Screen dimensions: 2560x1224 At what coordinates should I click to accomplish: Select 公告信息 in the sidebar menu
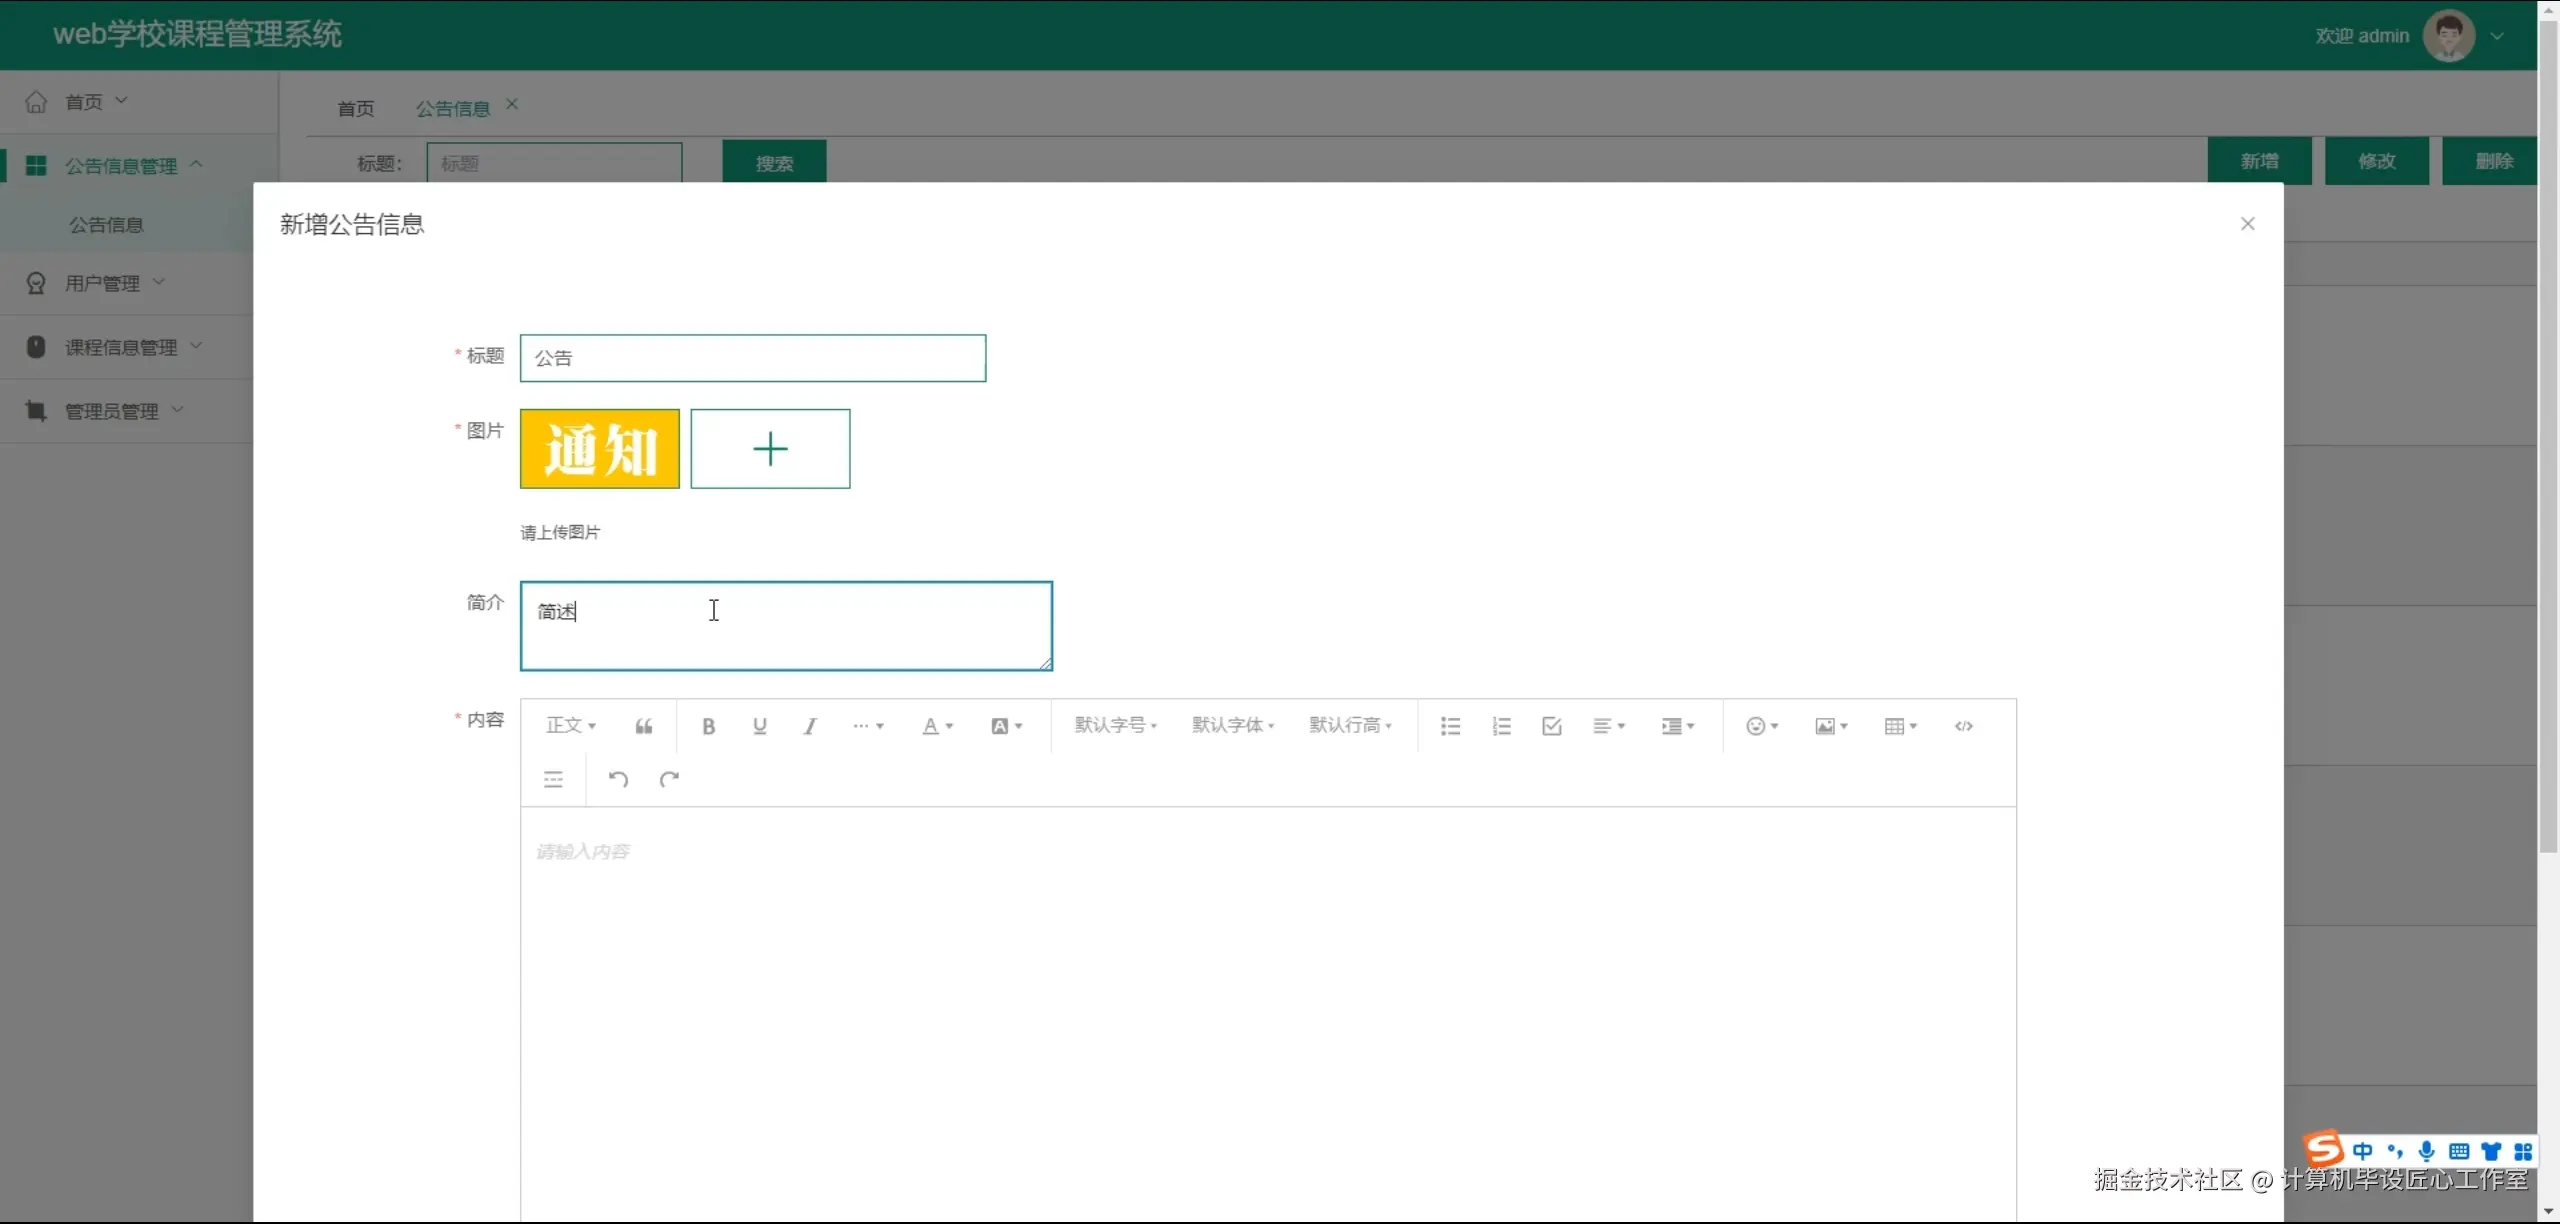point(106,225)
